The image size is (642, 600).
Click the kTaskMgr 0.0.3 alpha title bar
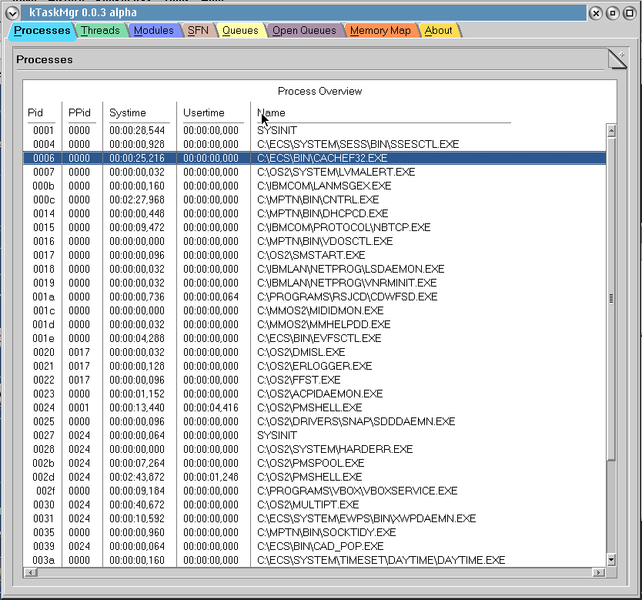click(x=304, y=13)
